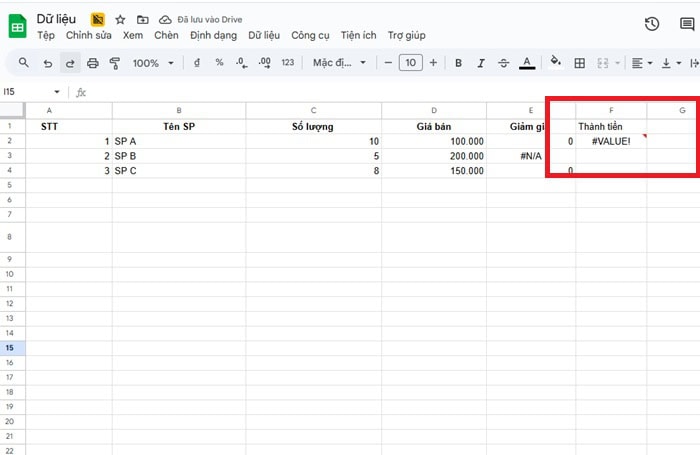Open the horizontal align dropdown
Image resolution: width=700 pixels, height=455 pixels.
641,63
